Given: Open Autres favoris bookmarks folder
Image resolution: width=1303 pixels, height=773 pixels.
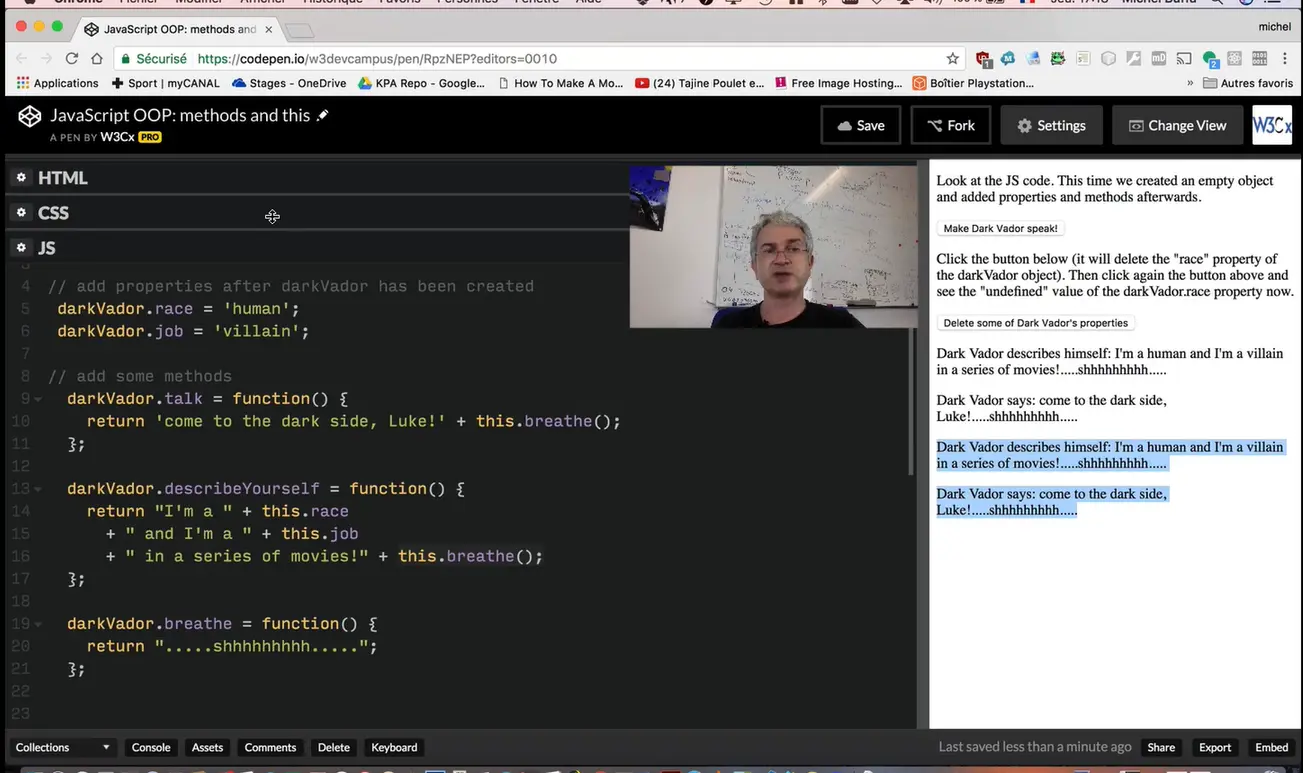Looking at the screenshot, I should click(1248, 83).
